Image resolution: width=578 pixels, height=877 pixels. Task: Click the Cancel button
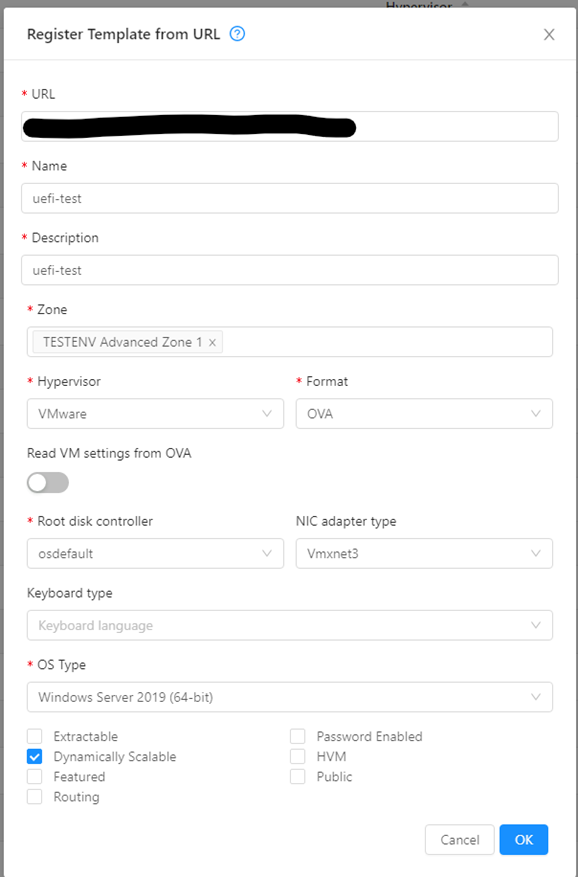coord(460,840)
